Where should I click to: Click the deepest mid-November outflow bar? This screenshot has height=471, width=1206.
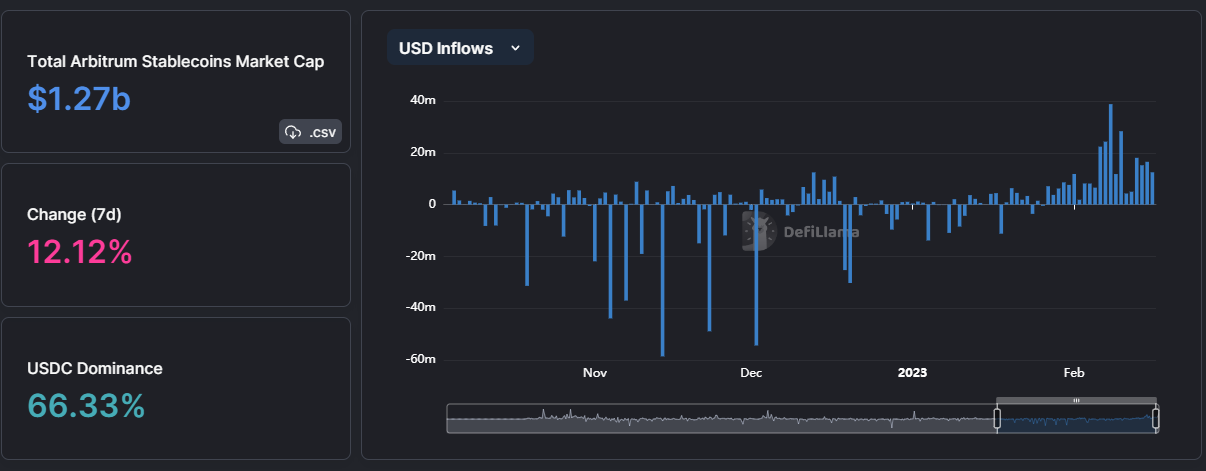click(x=662, y=280)
